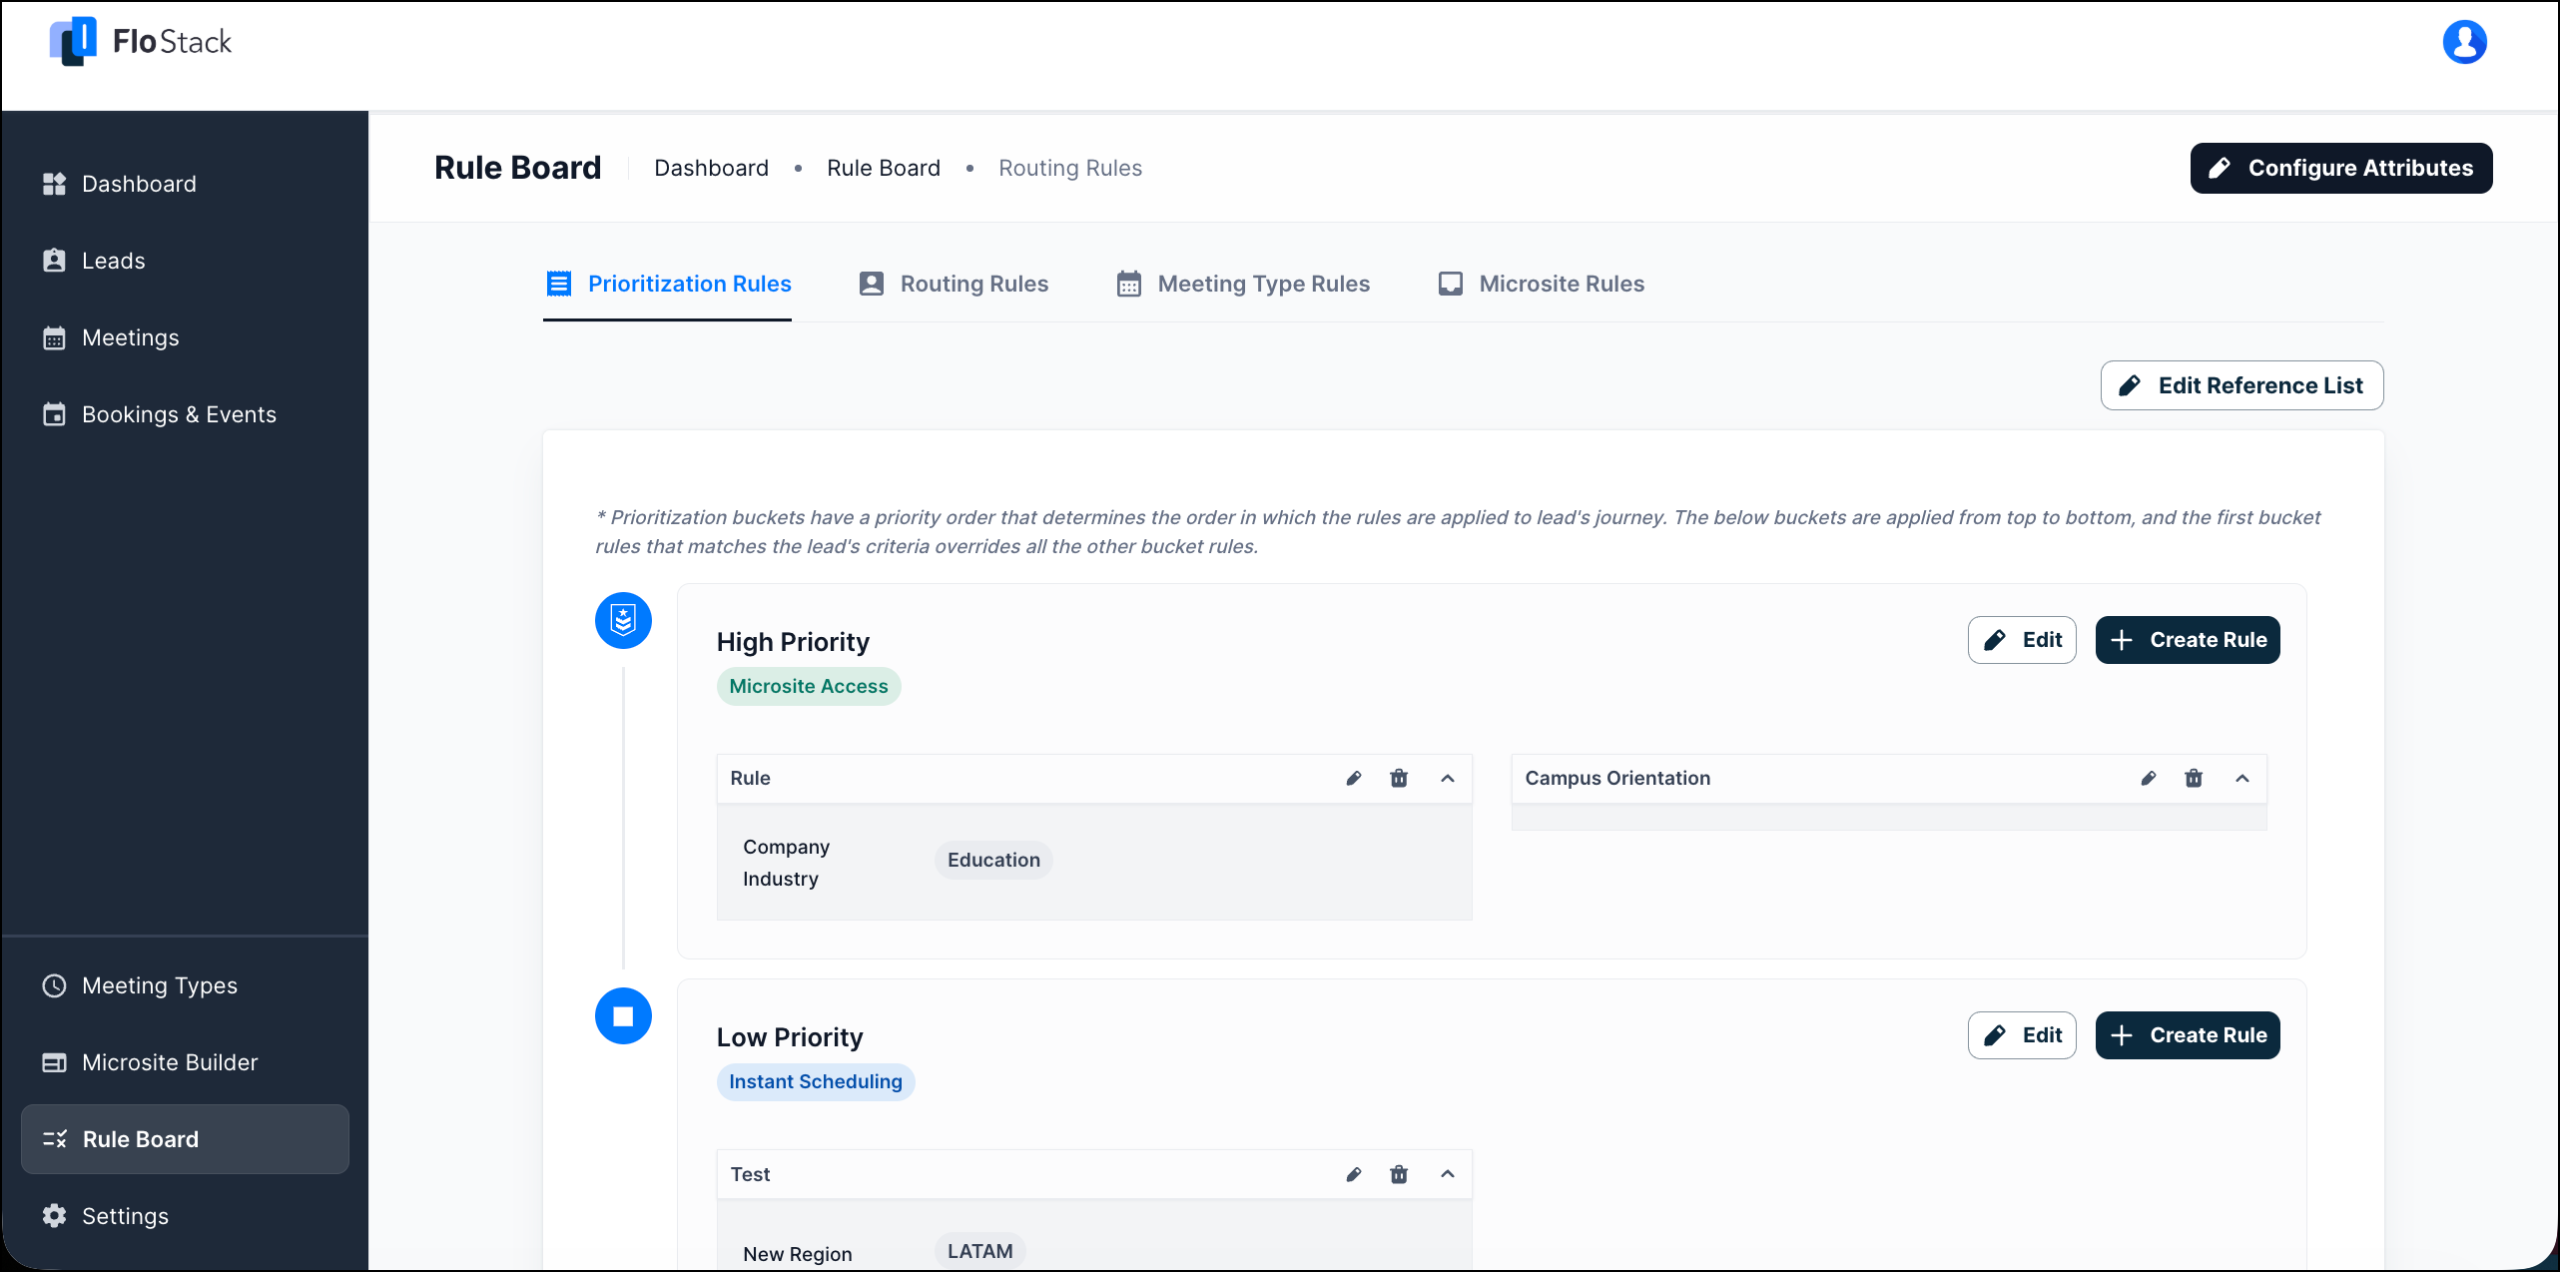Click the Low Priority bucket circle icon
2560x1272 pixels.
point(623,1016)
